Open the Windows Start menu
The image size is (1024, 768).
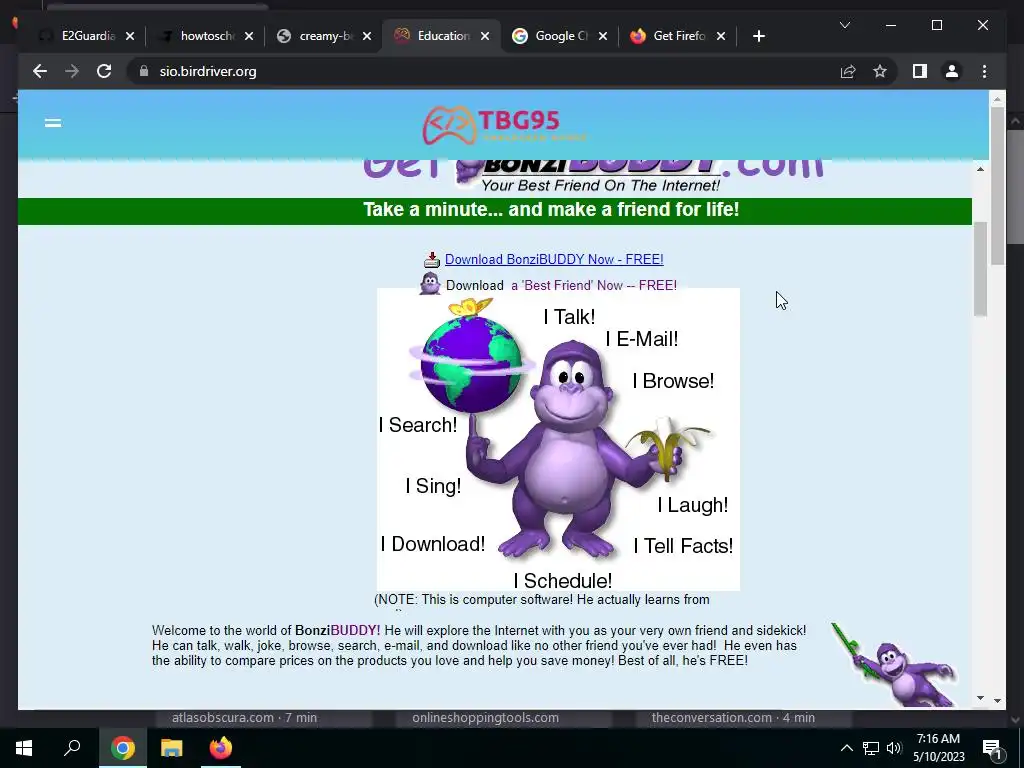pos(24,748)
